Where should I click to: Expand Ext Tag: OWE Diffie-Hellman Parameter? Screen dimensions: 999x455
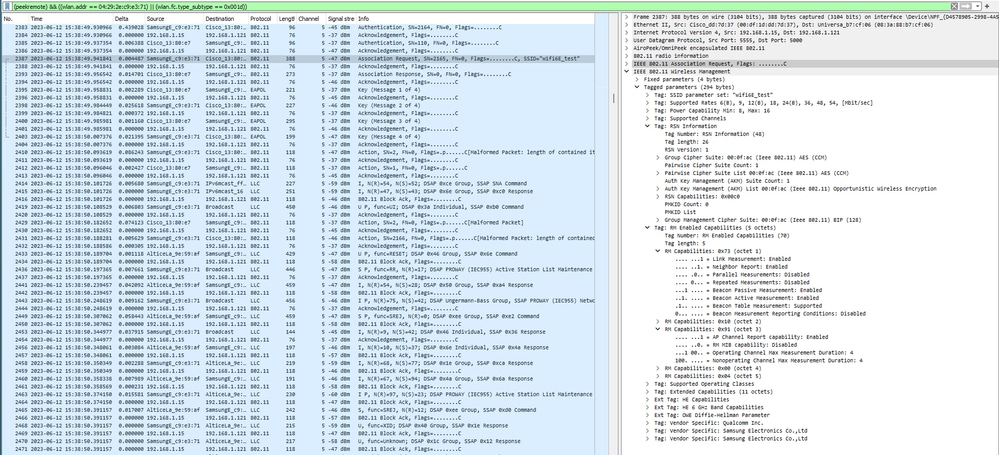tap(648, 415)
